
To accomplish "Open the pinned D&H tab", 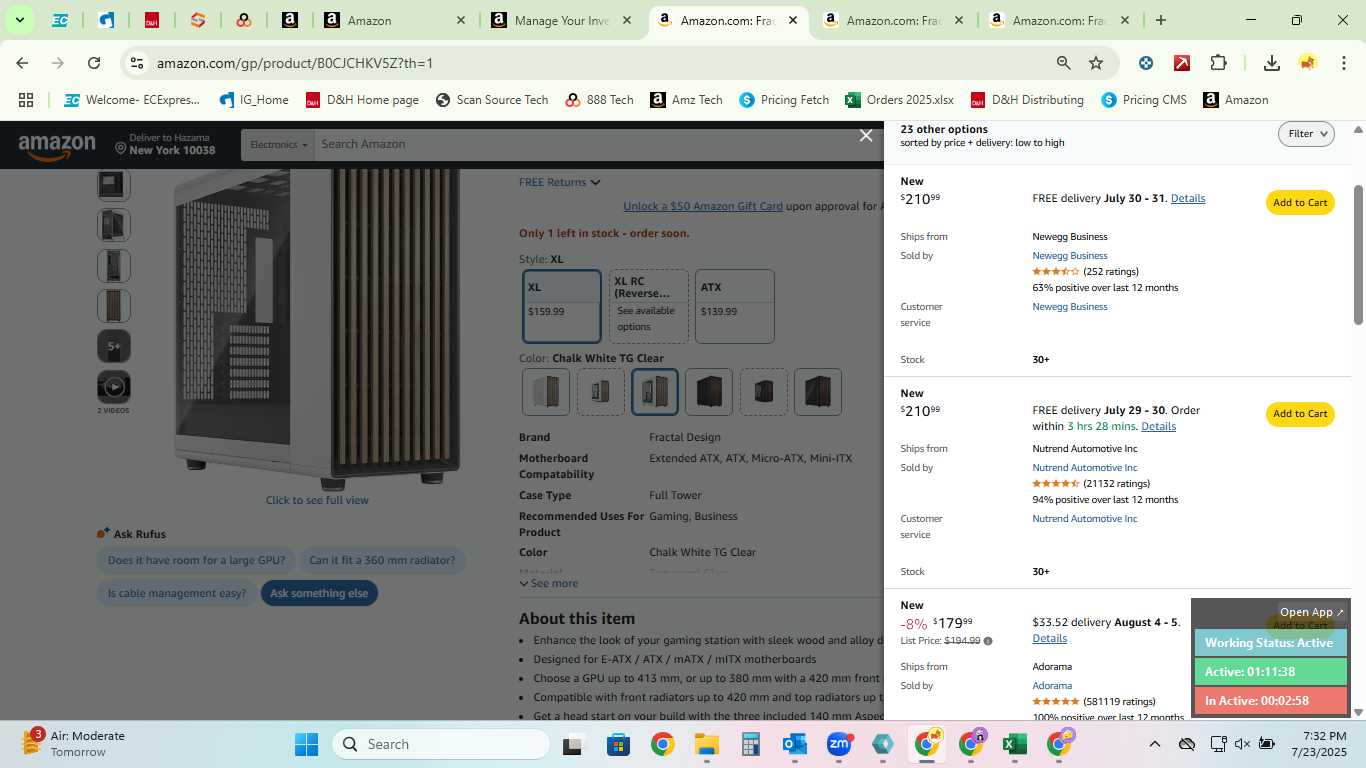I will [x=152, y=20].
